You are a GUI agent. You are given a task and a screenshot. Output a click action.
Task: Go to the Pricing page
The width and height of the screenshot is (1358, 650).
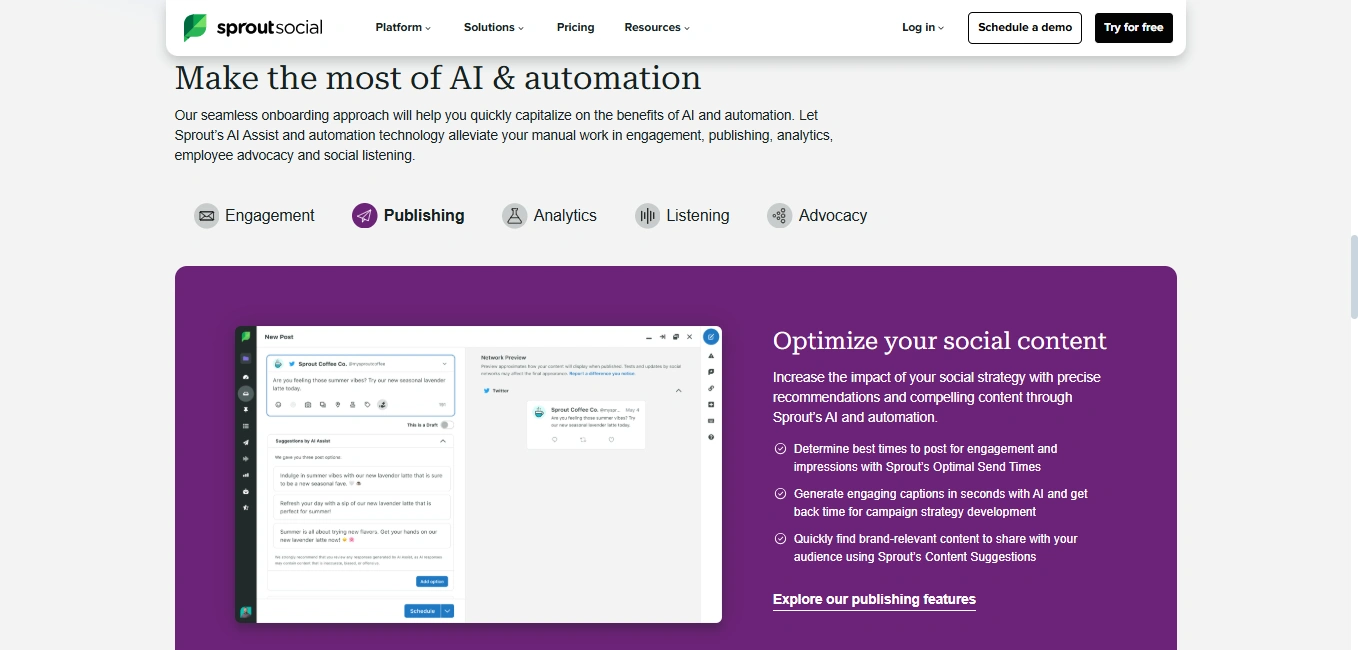tap(575, 28)
